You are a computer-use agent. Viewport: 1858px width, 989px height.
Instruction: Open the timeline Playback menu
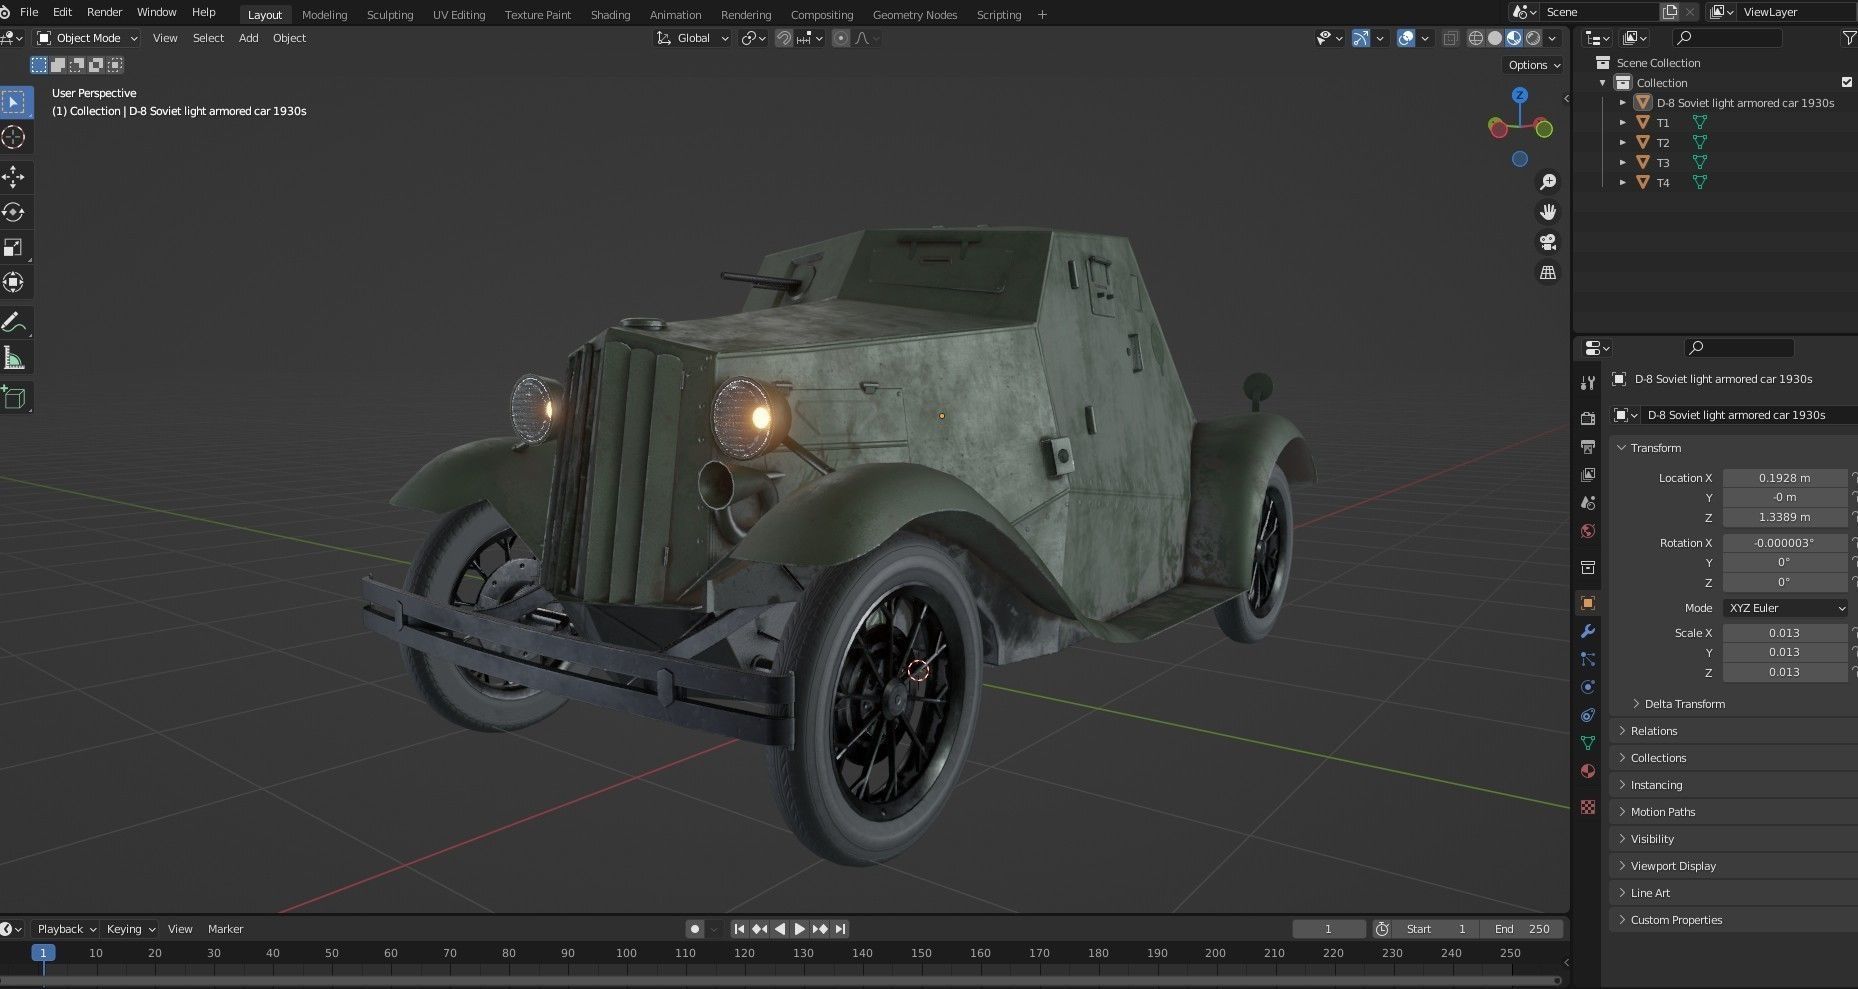coord(66,929)
